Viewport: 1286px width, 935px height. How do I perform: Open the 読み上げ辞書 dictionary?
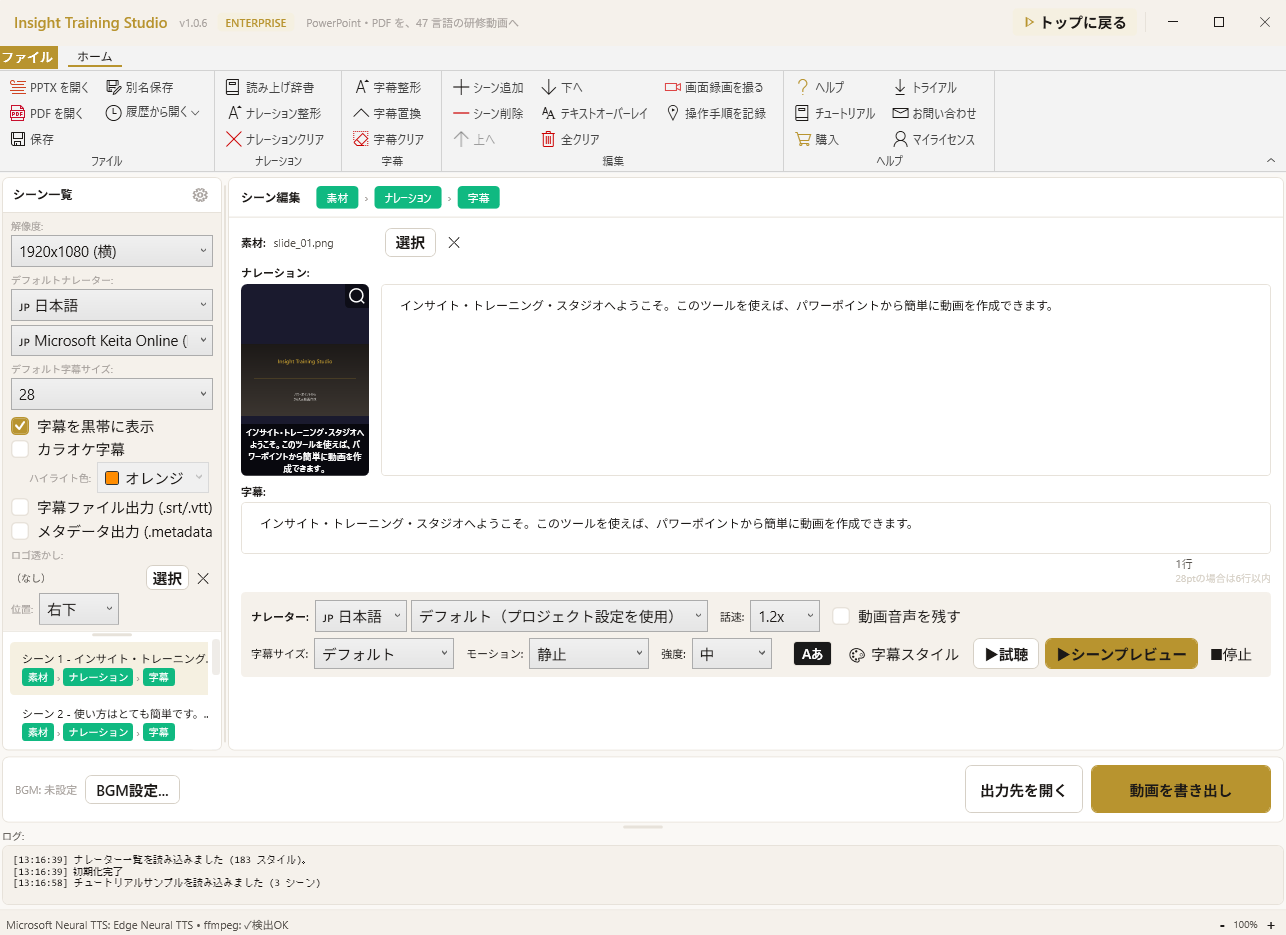tap(270, 87)
